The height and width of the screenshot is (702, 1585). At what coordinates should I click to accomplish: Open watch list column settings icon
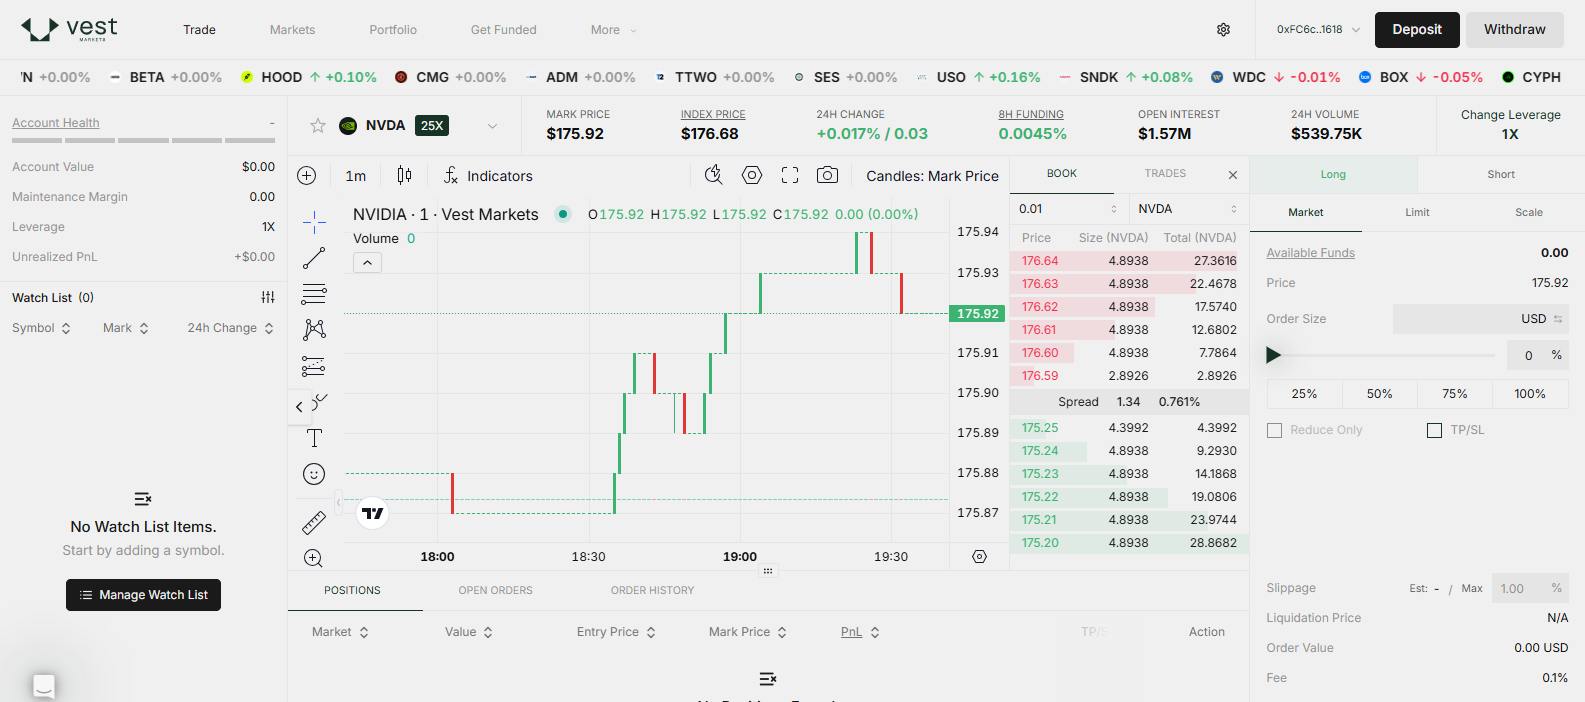(268, 297)
